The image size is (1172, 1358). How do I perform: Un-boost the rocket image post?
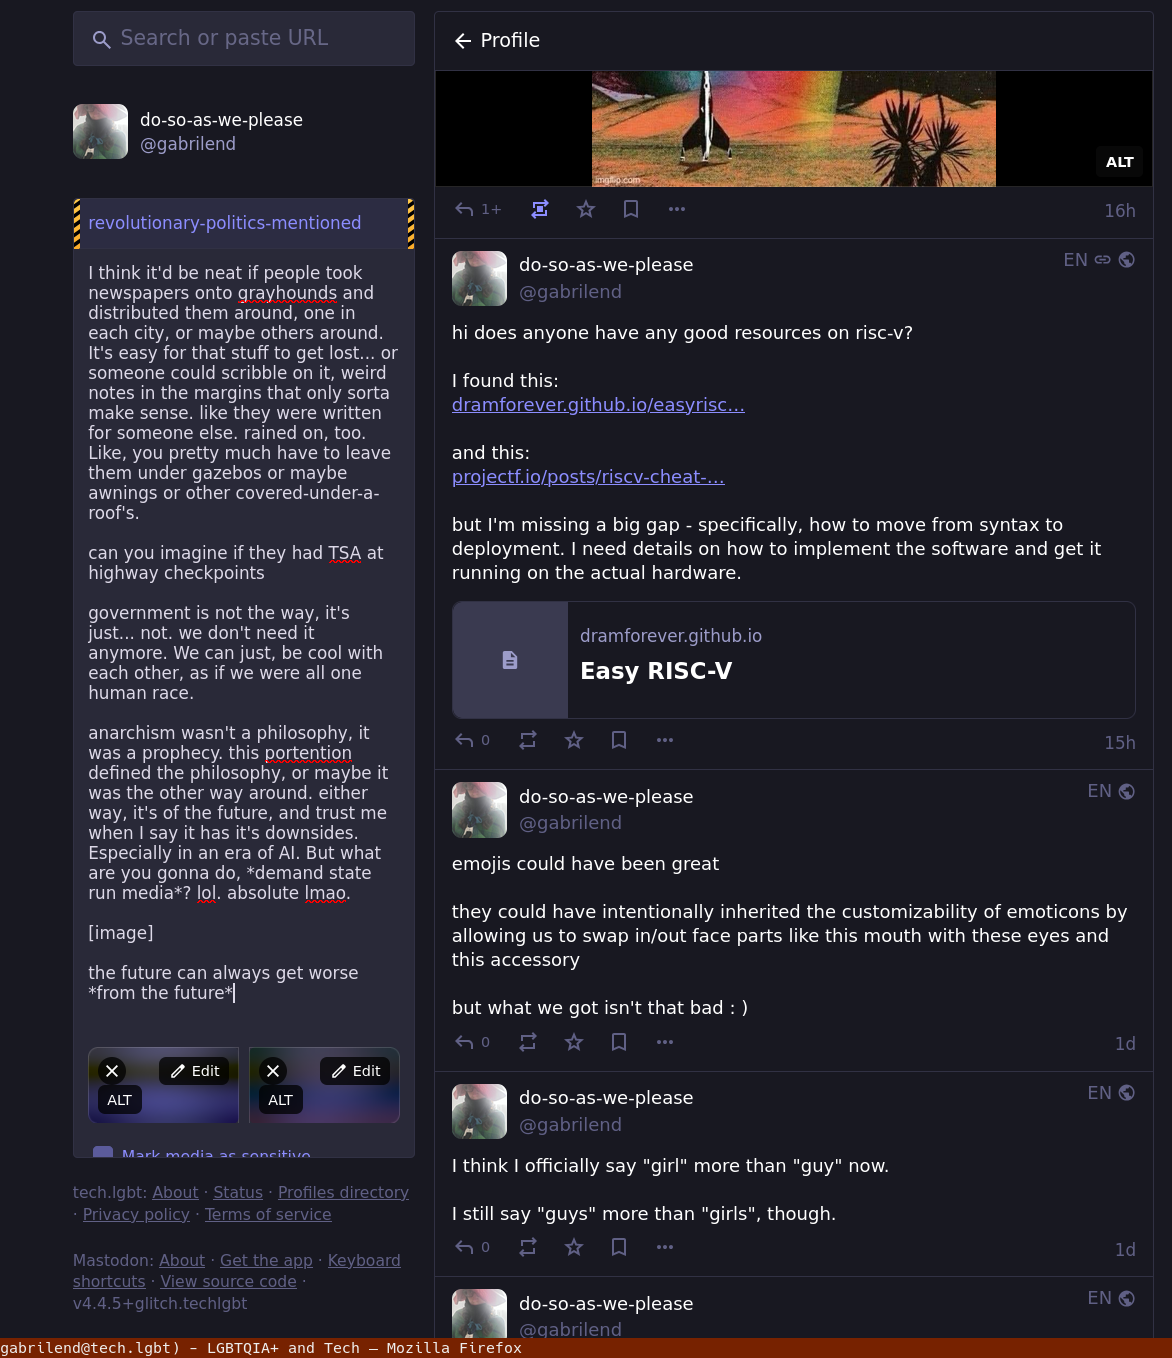pyautogui.click(x=540, y=209)
